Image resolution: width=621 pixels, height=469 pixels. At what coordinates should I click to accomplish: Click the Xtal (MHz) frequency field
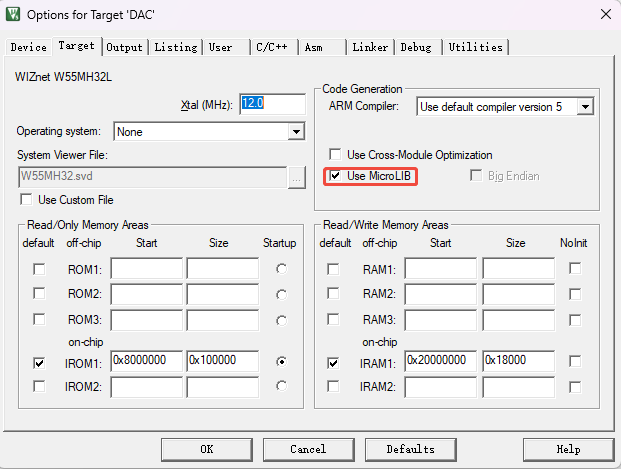coord(272,105)
